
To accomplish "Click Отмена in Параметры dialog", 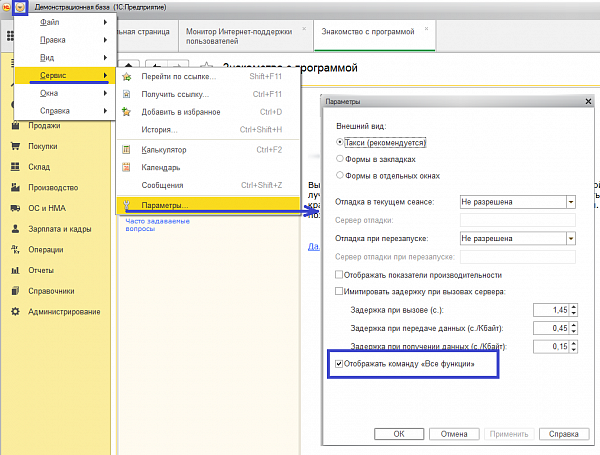I will coord(454,434).
